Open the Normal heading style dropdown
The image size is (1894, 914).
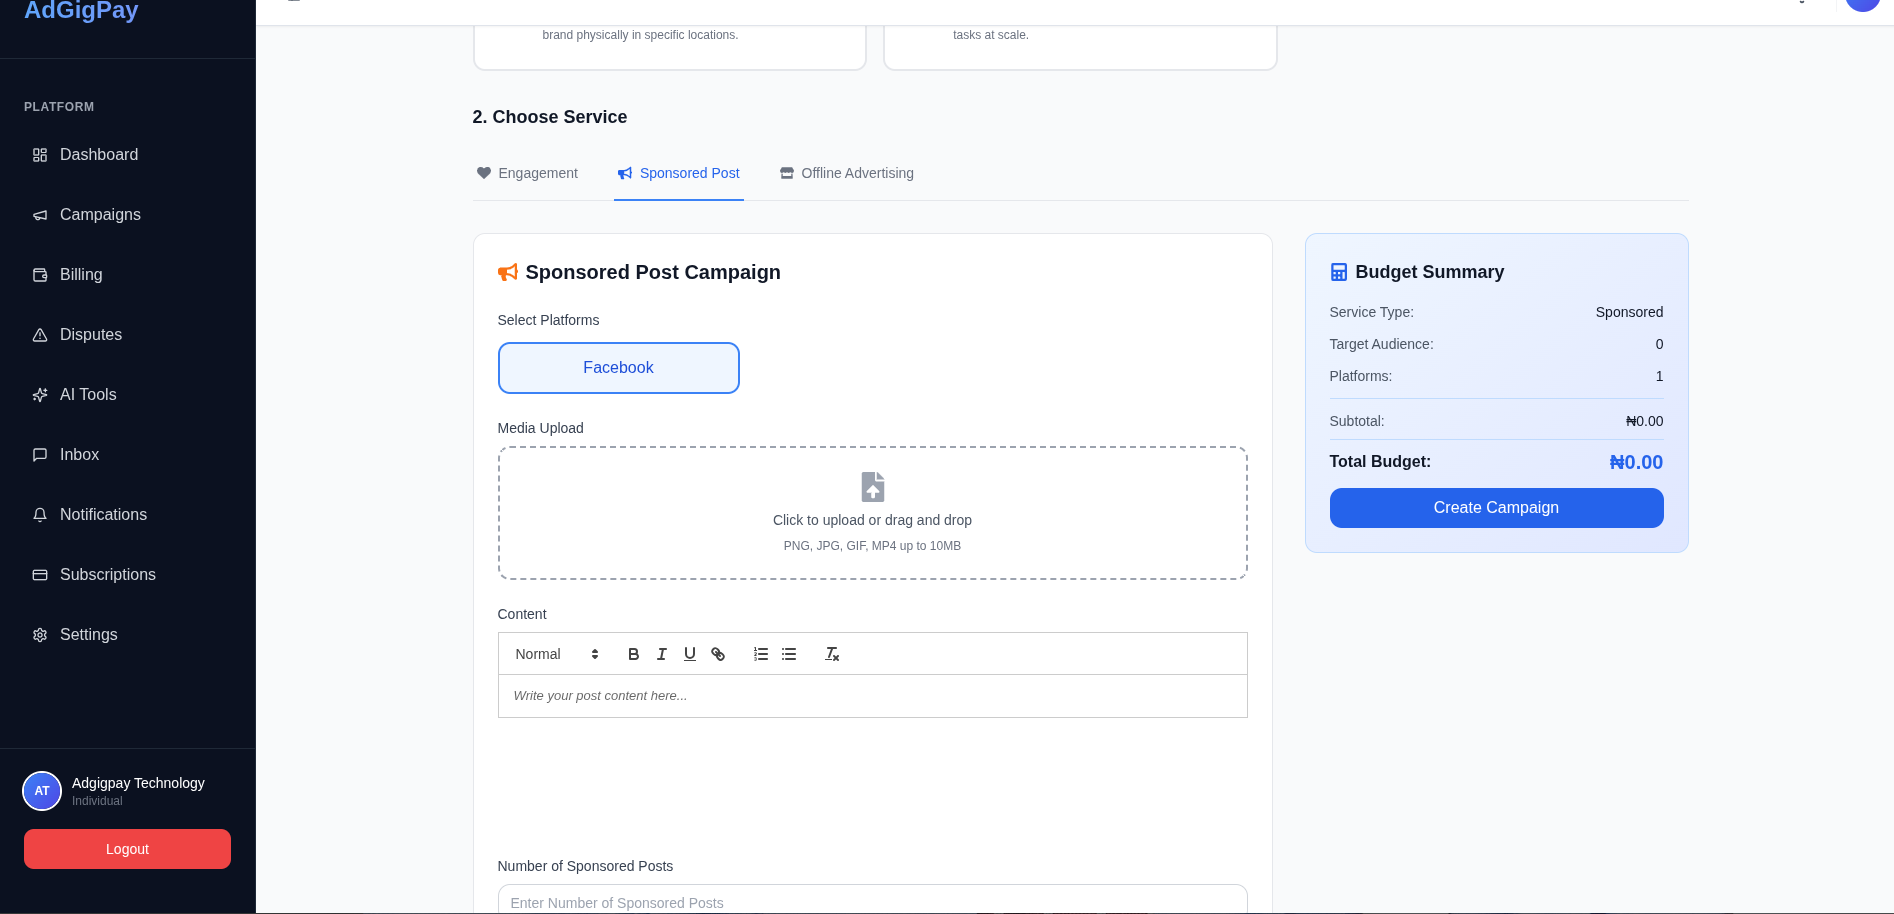(x=557, y=654)
